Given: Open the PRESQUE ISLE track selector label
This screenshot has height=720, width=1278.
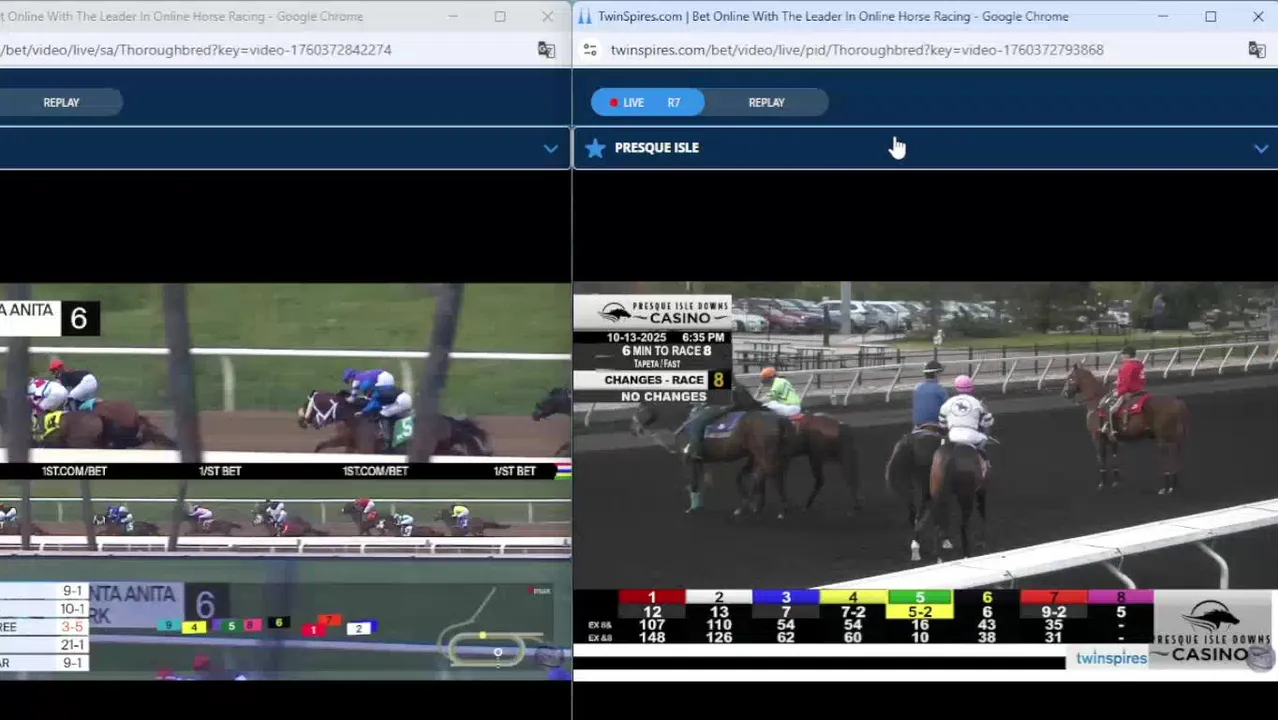Looking at the screenshot, I should (x=657, y=148).
